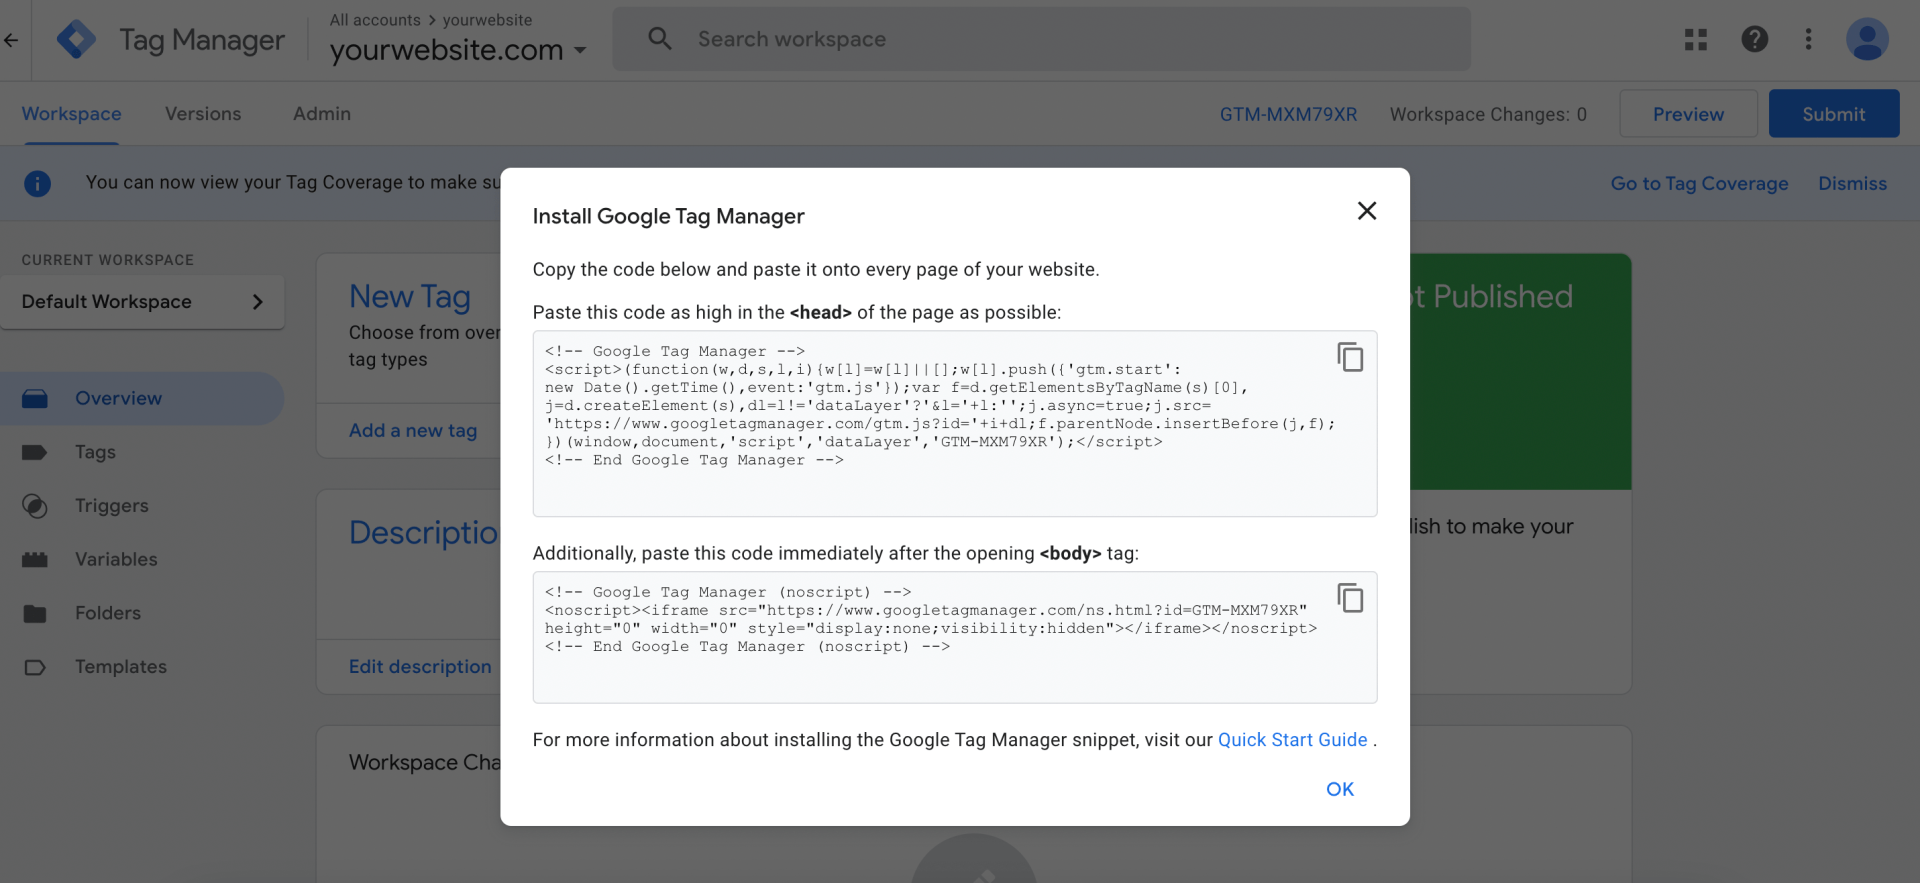Viewport: 1920px width, 883px height.
Task: Click inside the head code text box
Action: [955, 424]
